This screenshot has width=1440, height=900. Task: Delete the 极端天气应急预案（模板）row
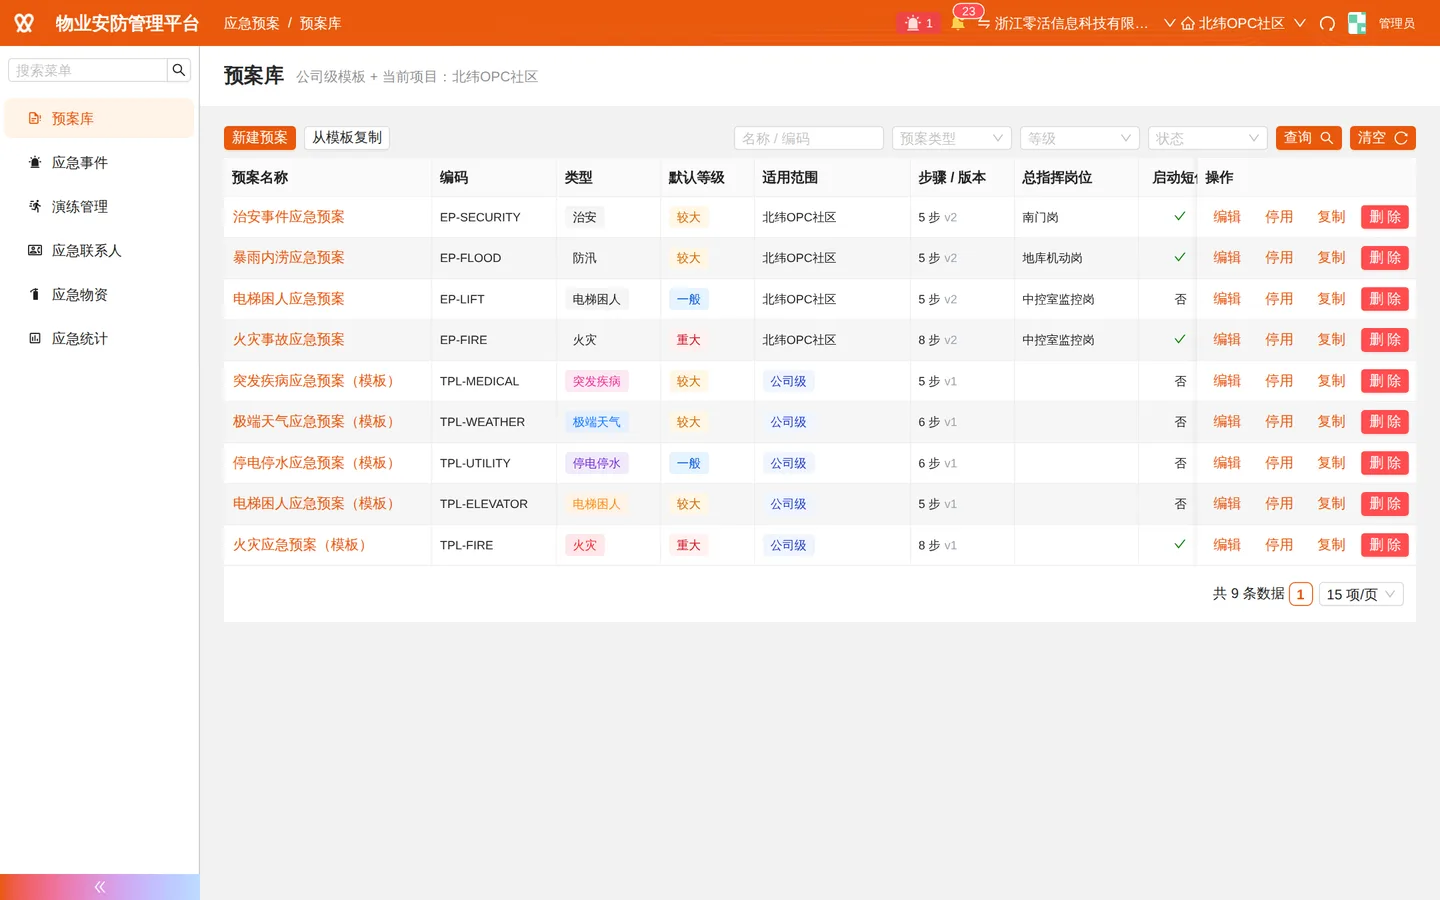pos(1385,422)
